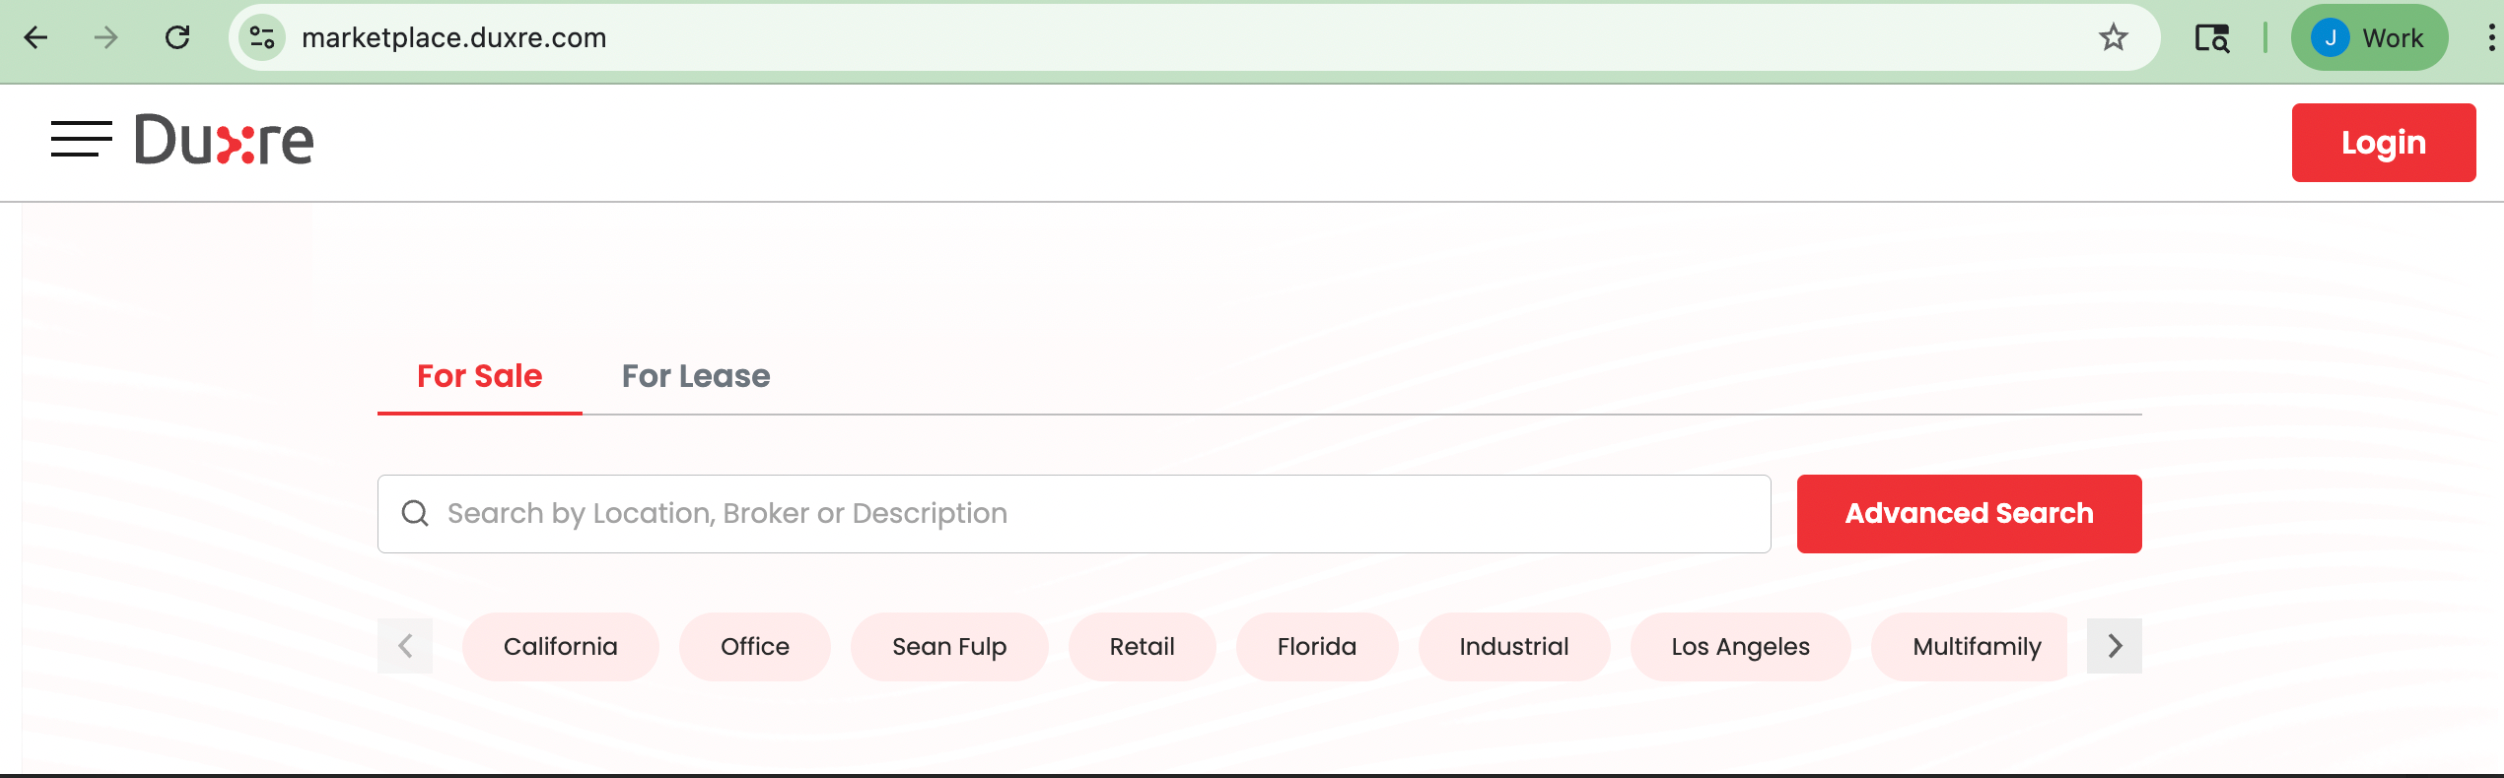Toggle the Industrial filter chip

[x=1514, y=647]
